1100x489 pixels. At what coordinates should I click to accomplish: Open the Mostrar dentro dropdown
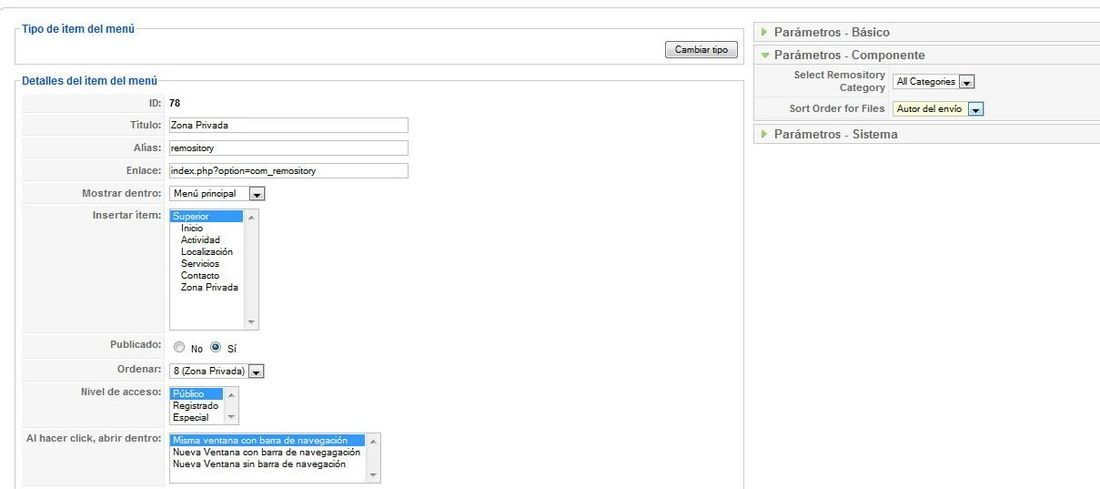[217, 194]
